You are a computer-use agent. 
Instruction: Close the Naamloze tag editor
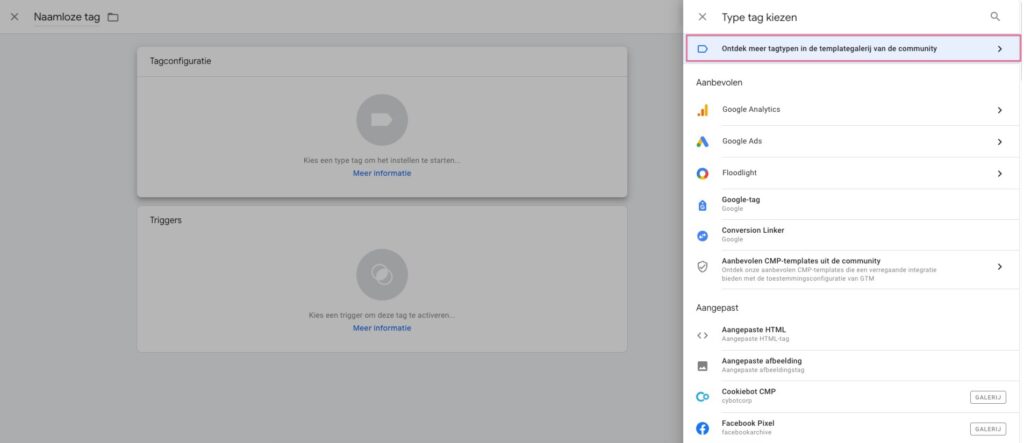(x=14, y=17)
